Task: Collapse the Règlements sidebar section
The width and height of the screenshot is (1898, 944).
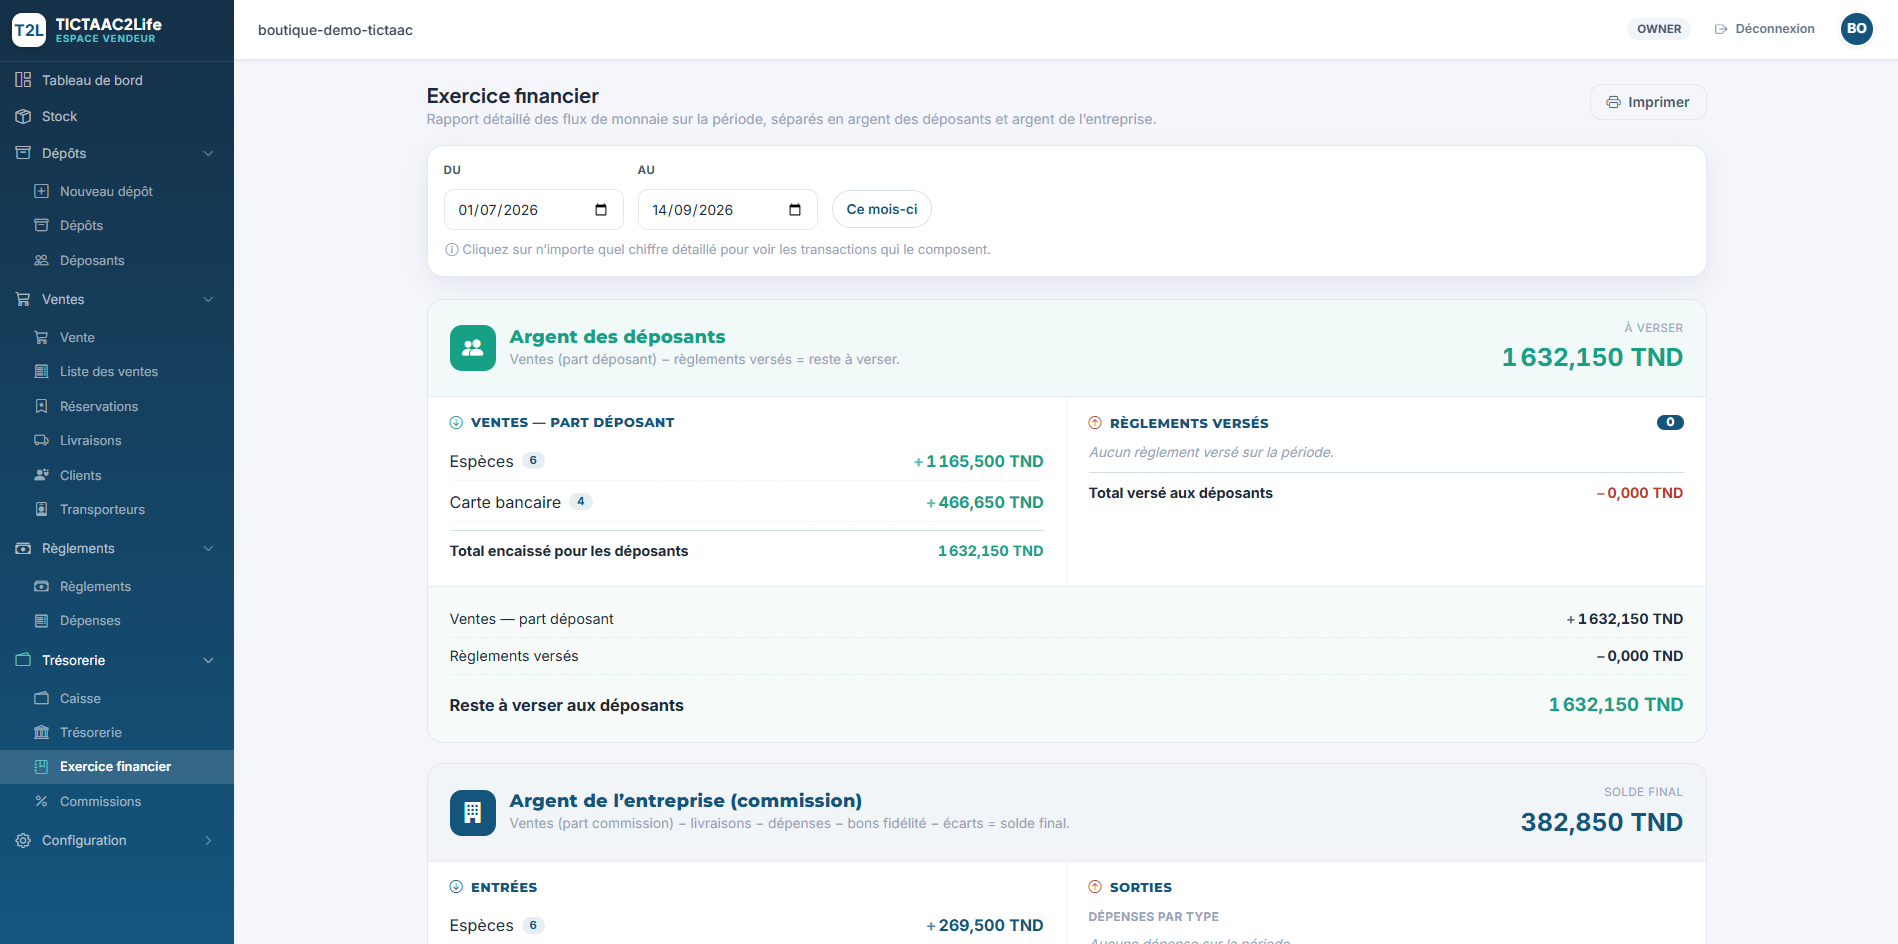Action: tap(208, 548)
